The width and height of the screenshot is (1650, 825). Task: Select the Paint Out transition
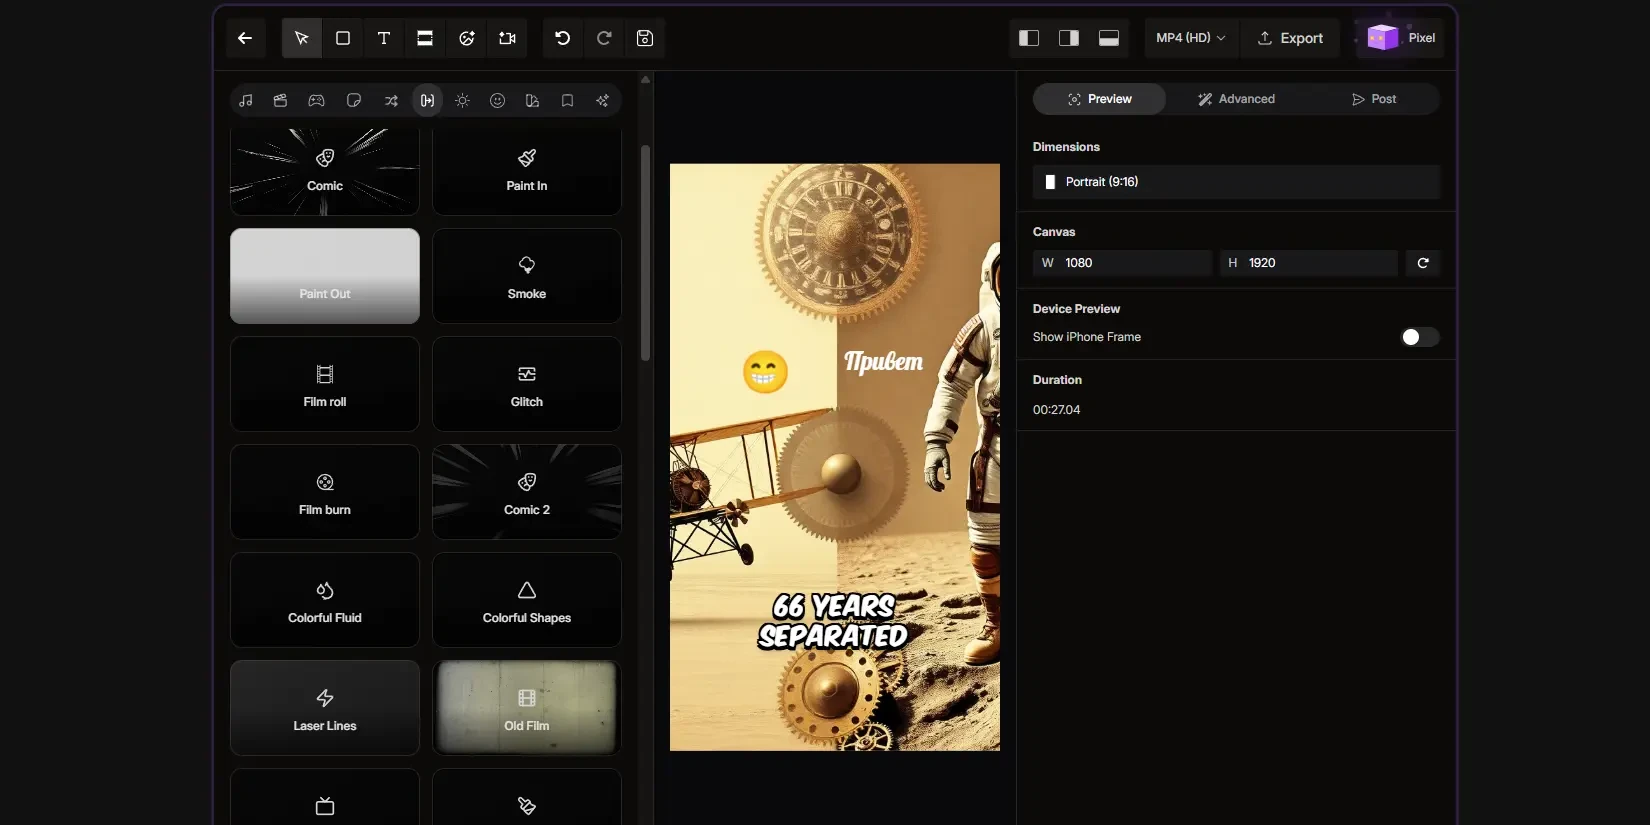pos(325,276)
